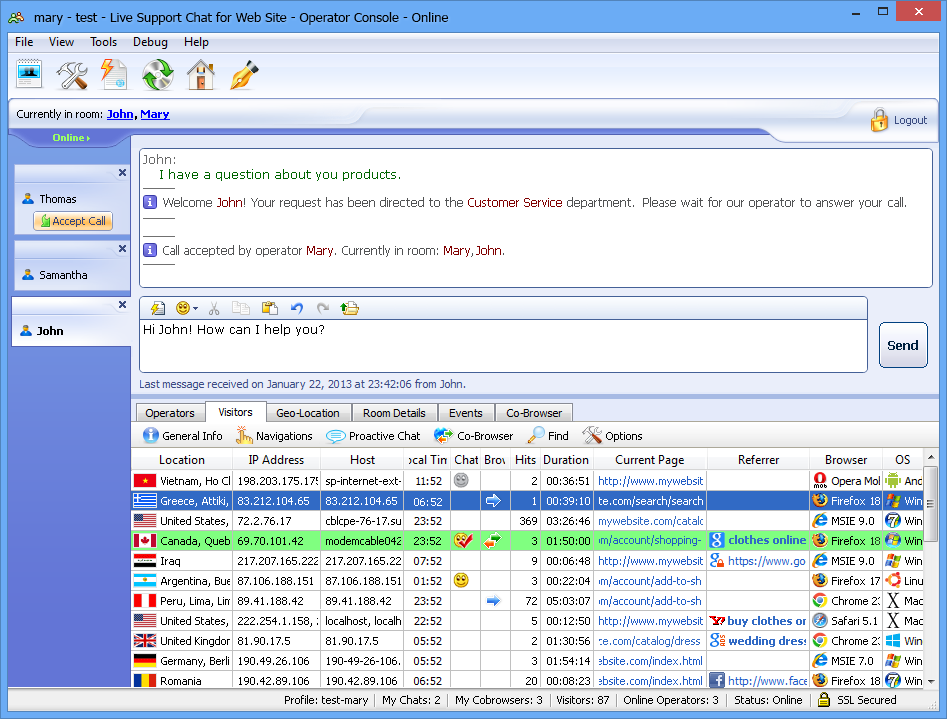
Task: Click SSL Secured lock icon in status bar
Action: point(823,700)
